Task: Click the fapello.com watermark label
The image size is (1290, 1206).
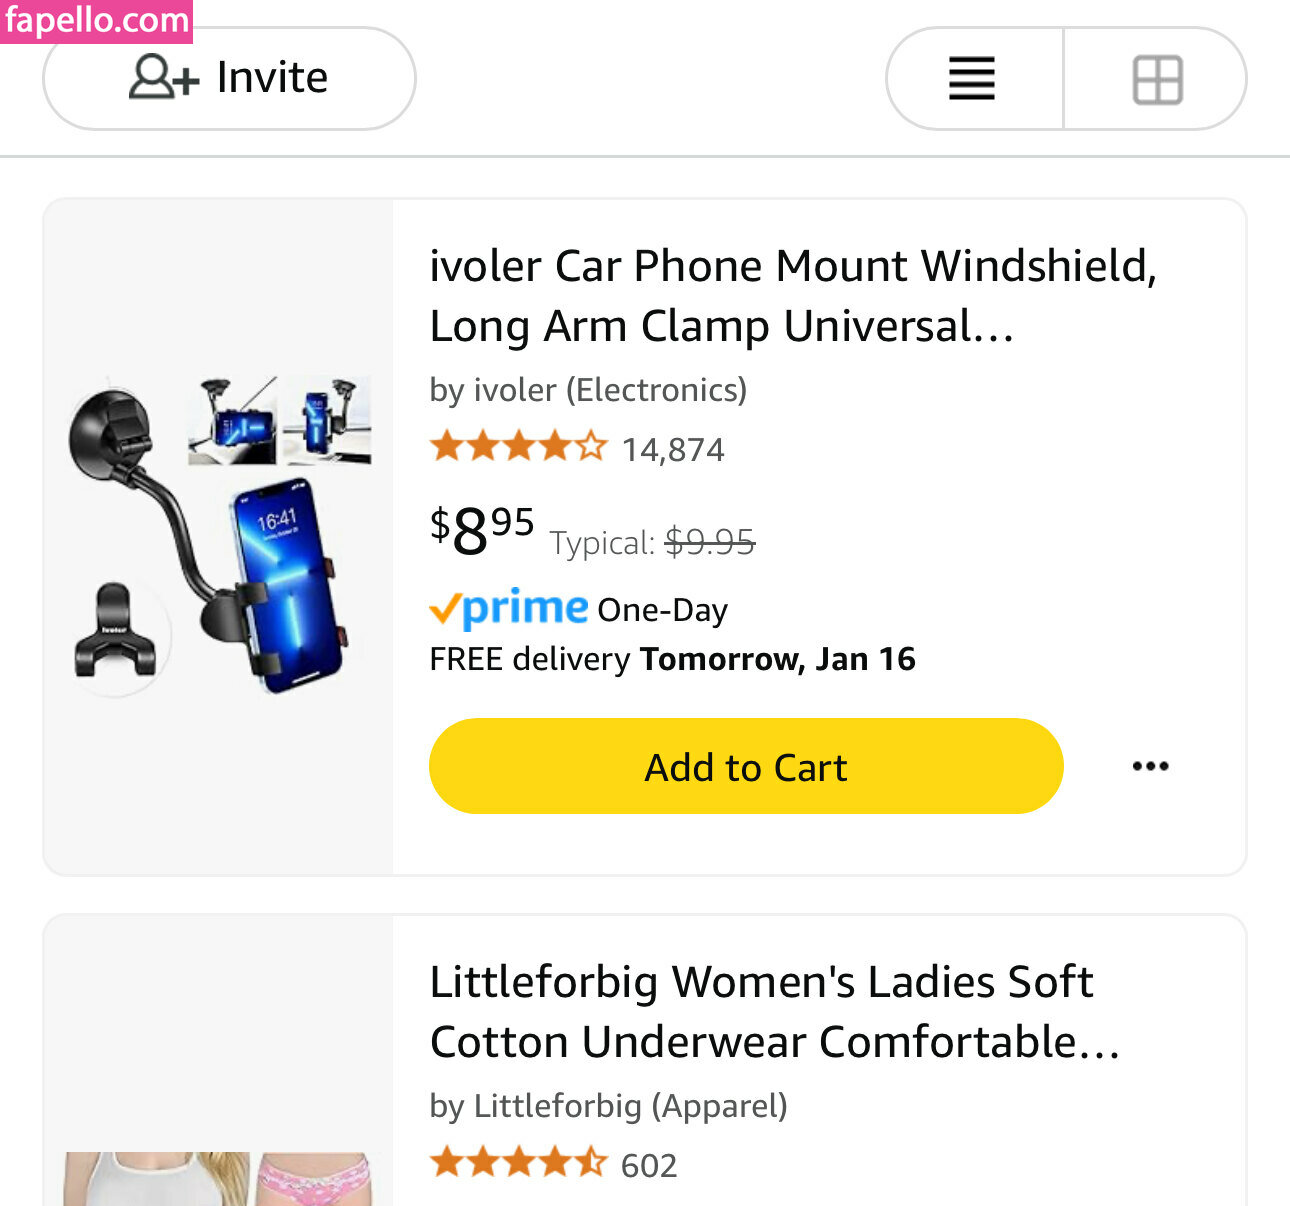Action: (x=96, y=20)
